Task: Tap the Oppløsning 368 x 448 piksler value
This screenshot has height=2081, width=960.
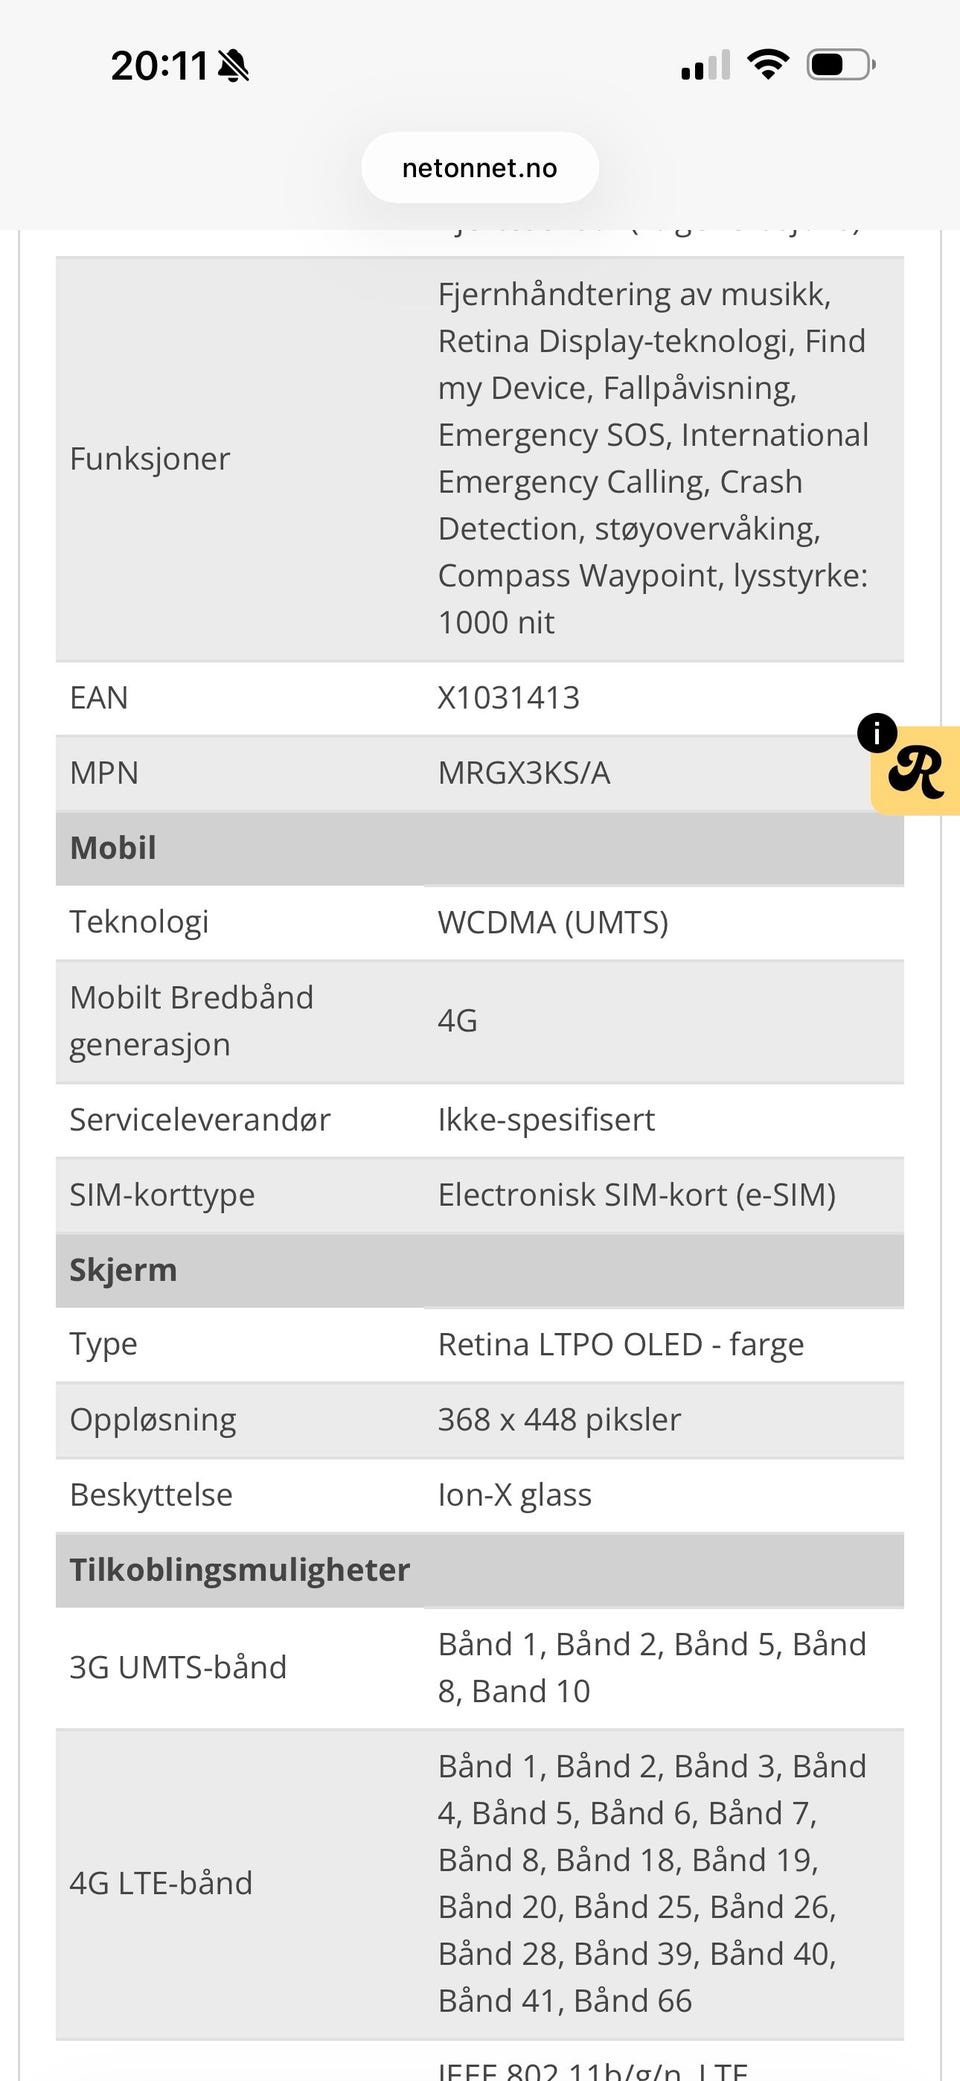Action: [559, 1420]
